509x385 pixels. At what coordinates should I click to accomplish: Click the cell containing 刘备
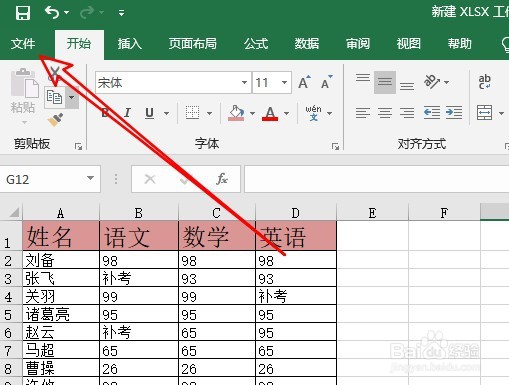pyautogui.click(x=61, y=260)
